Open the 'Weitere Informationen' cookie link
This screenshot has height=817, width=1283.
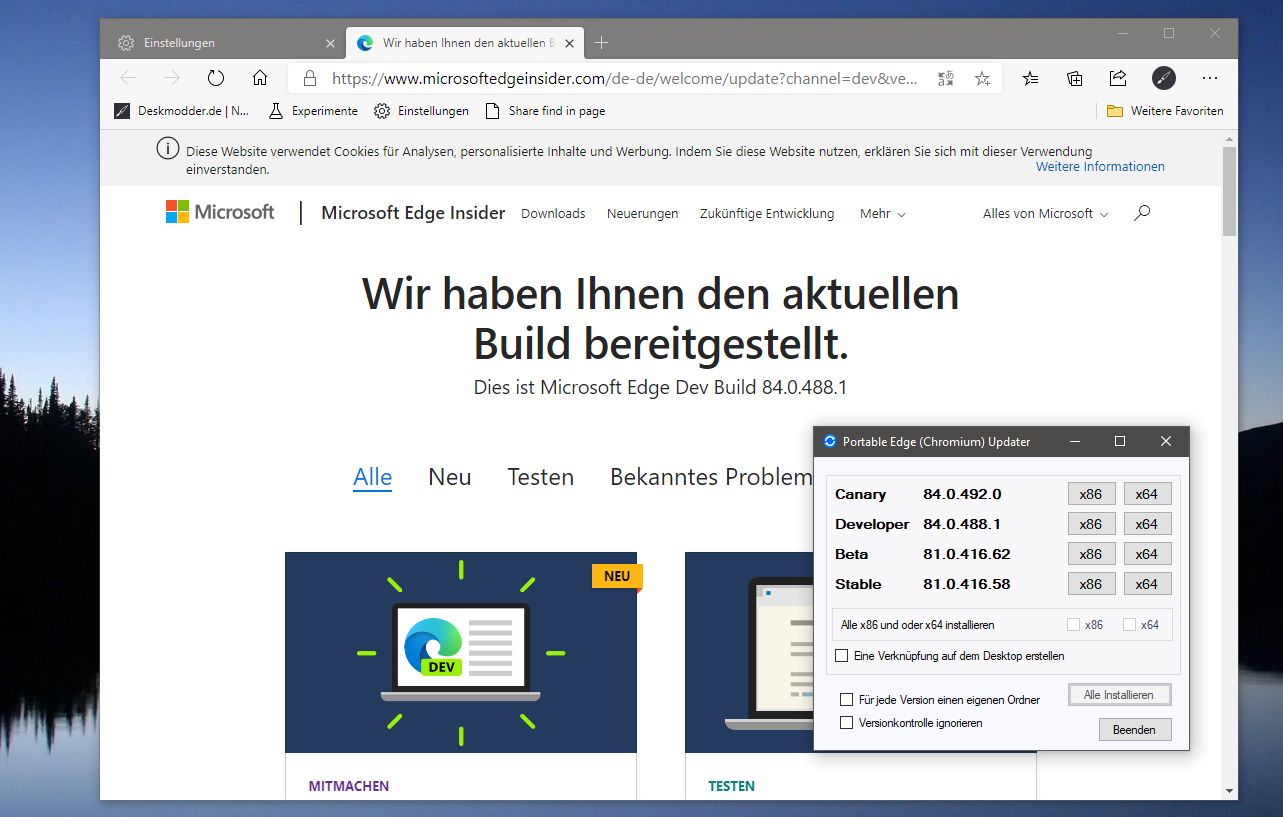(x=1100, y=167)
